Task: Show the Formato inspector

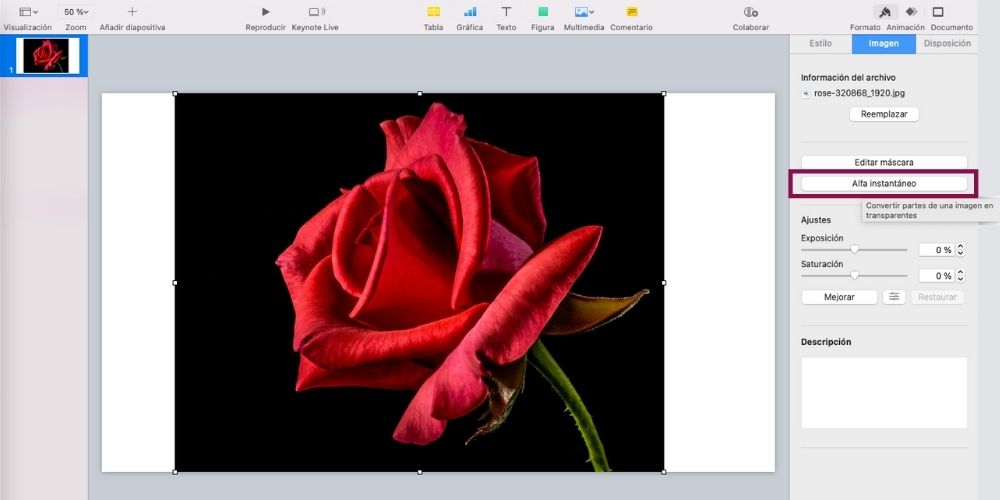Action: click(x=884, y=12)
